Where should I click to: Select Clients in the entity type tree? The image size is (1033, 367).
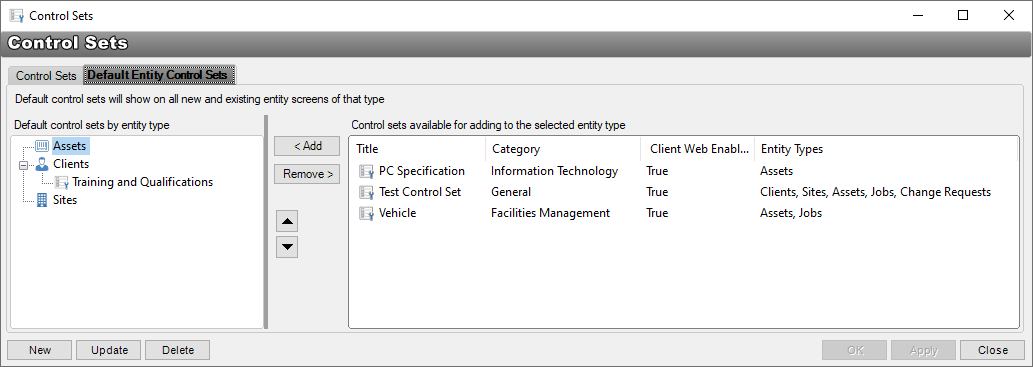point(71,164)
